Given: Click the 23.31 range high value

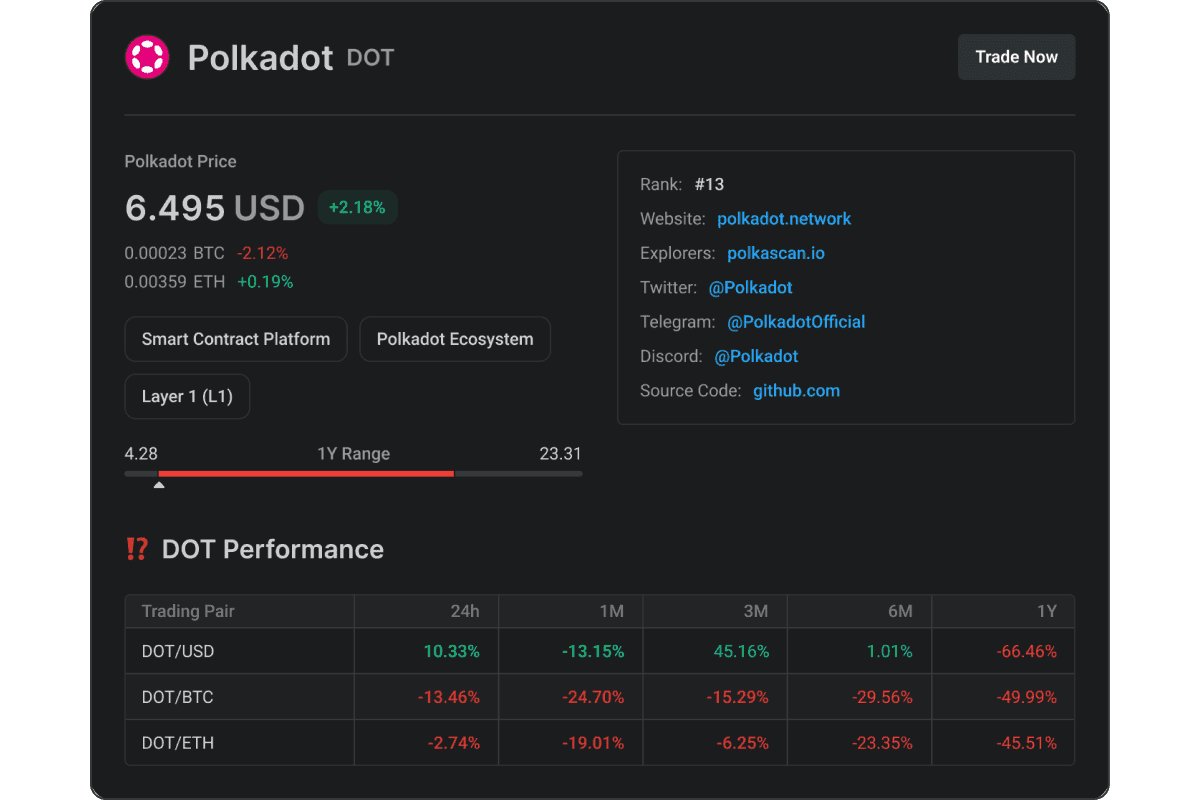Looking at the screenshot, I should (x=560, y=453).
